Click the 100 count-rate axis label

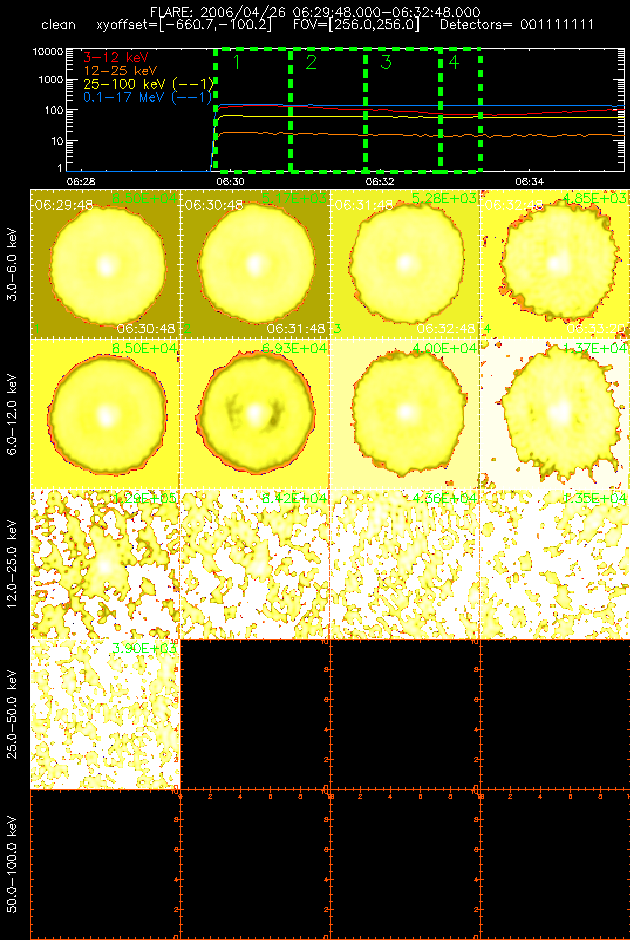[x=53, y=111]
